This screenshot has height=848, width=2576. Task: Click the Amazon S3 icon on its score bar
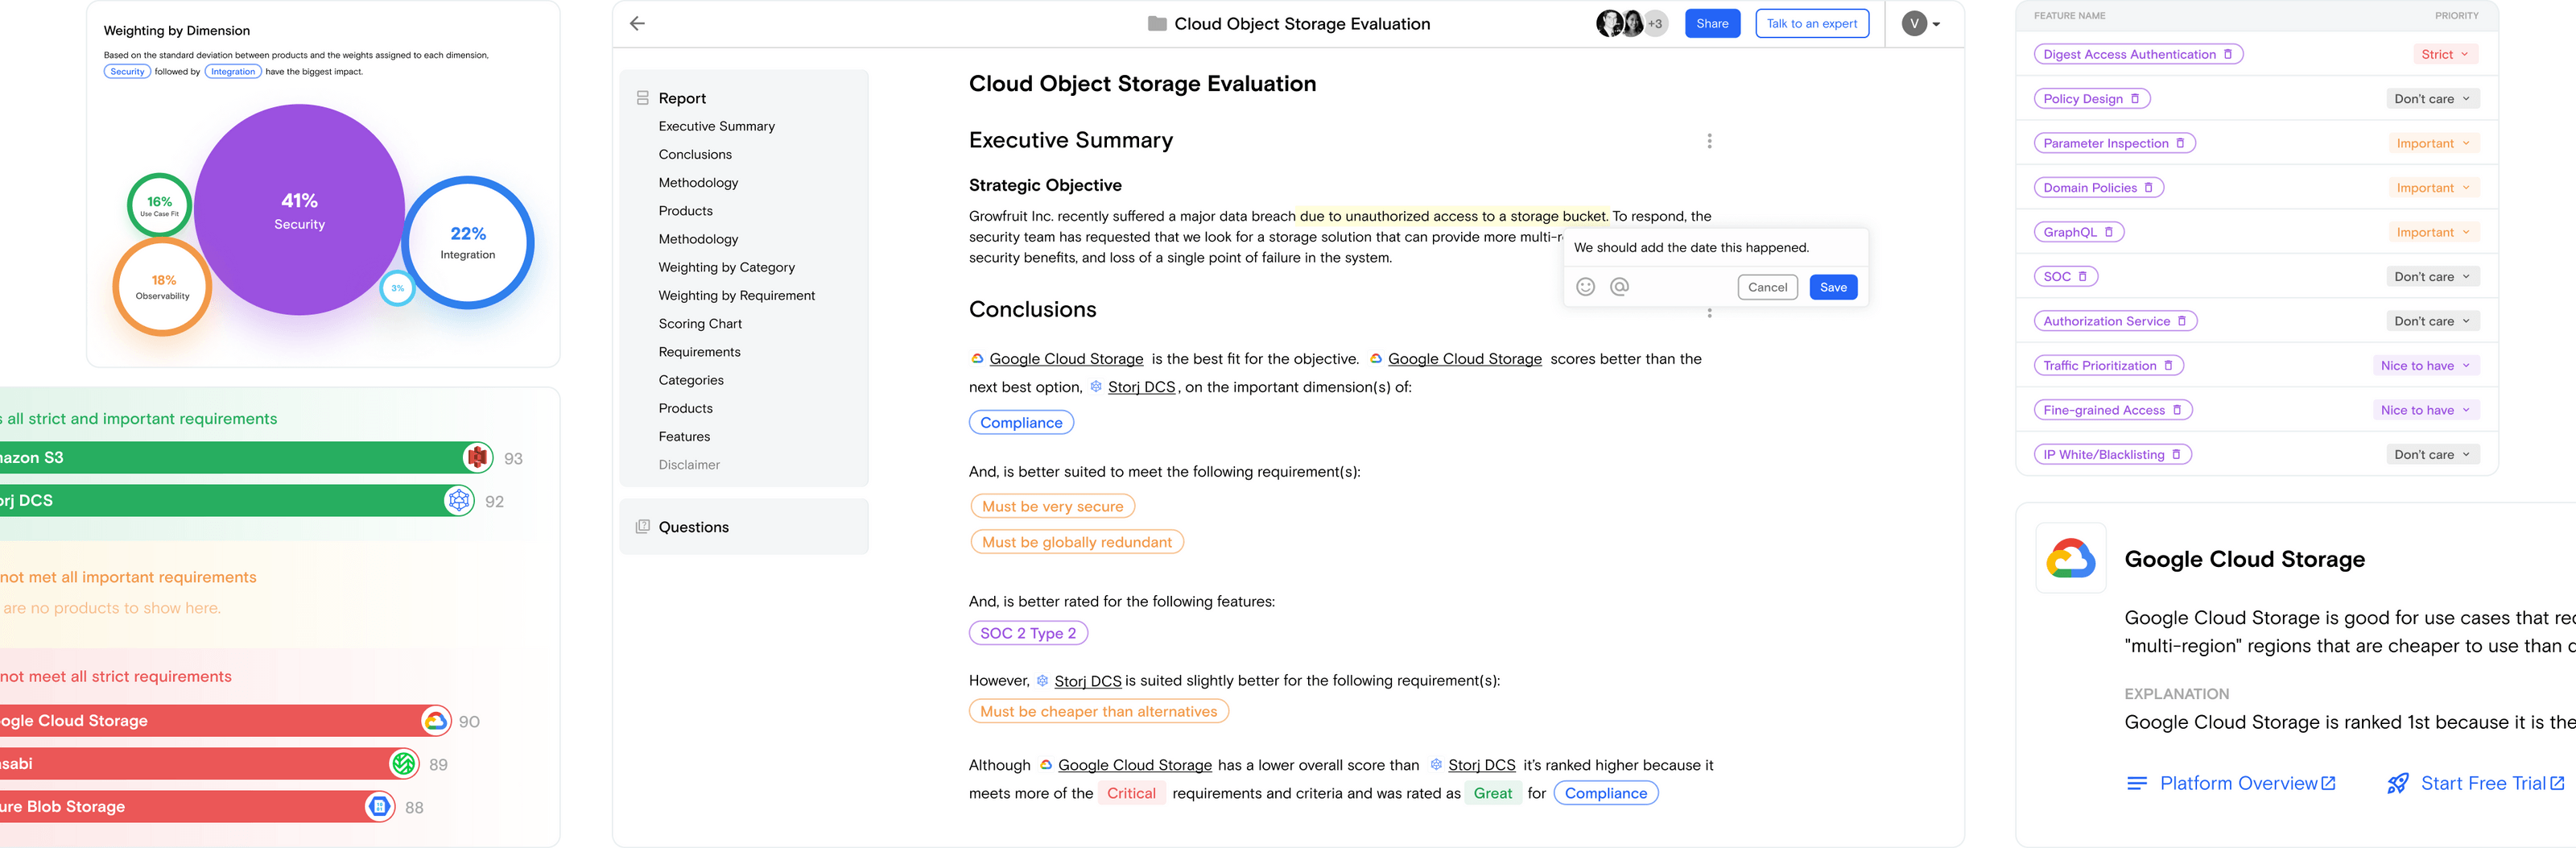tap(478, 457)
